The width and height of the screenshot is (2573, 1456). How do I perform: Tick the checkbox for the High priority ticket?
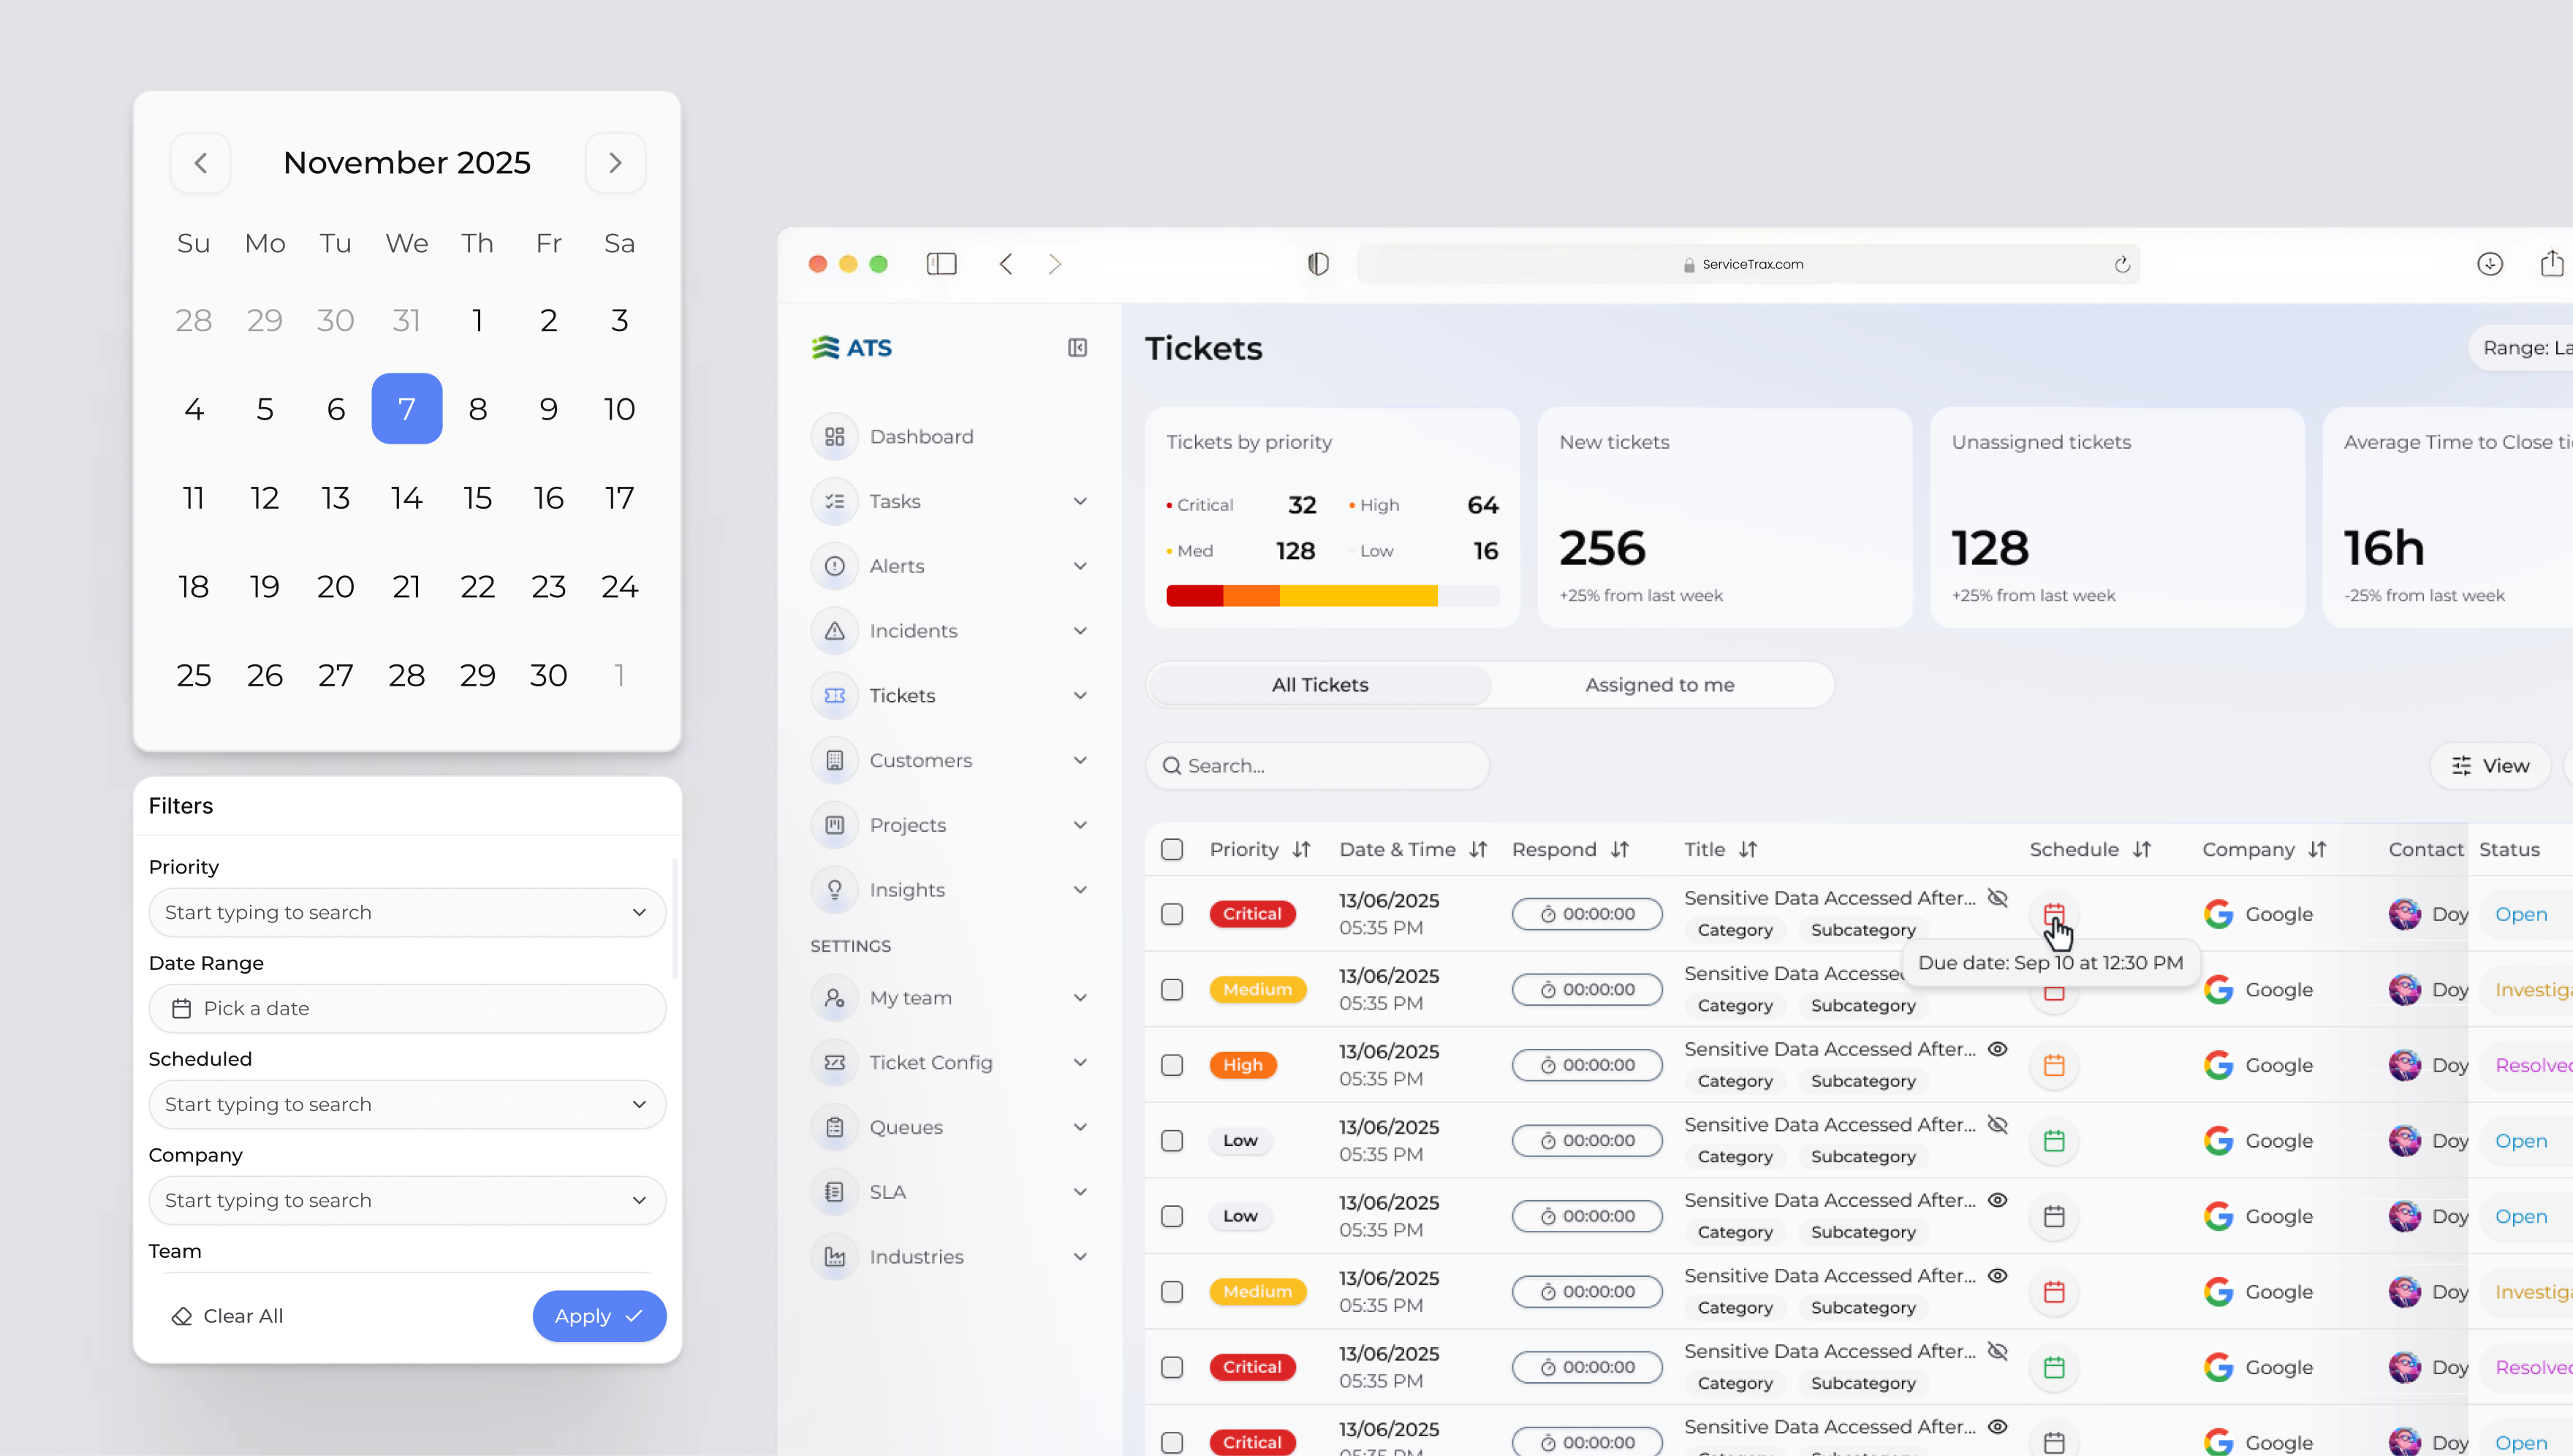tap(1172, 1066)
